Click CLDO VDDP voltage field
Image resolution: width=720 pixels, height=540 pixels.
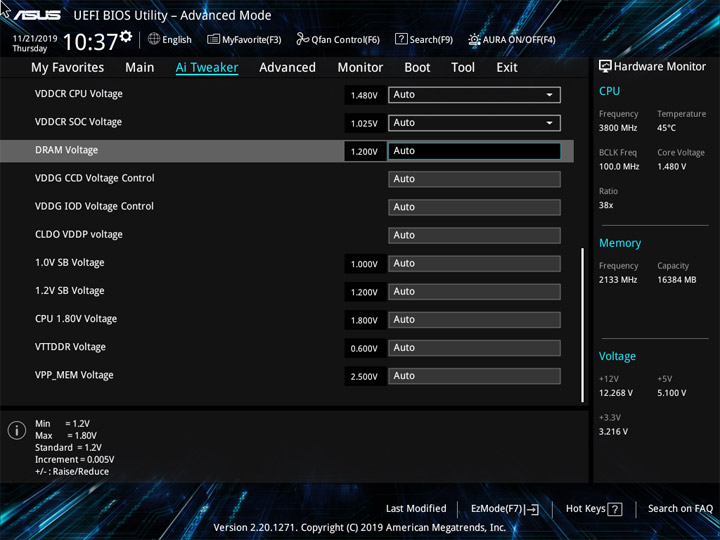coord(474,235)
